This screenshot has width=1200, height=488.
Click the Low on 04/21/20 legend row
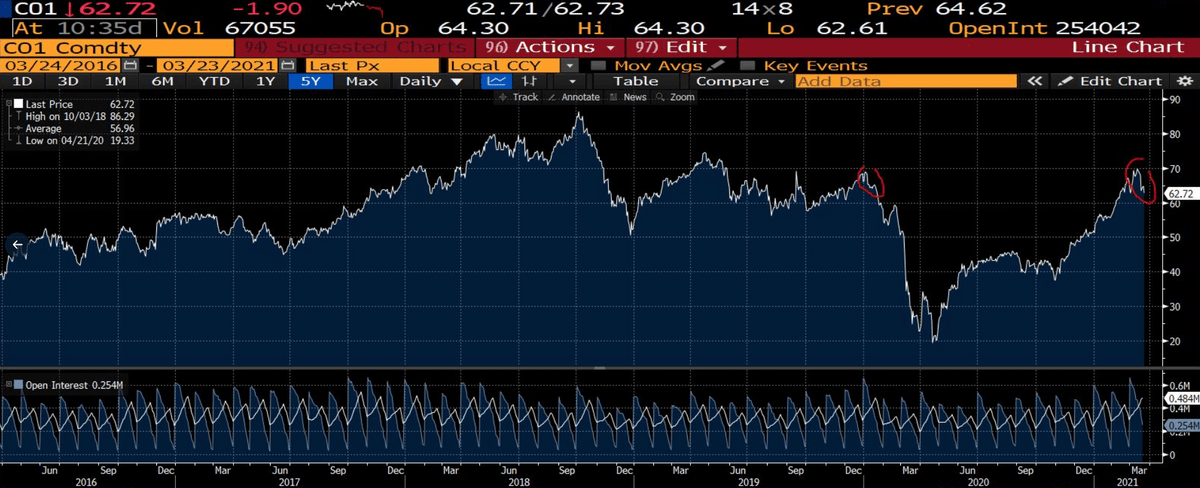pyautogui.click(x=77, y=140)
